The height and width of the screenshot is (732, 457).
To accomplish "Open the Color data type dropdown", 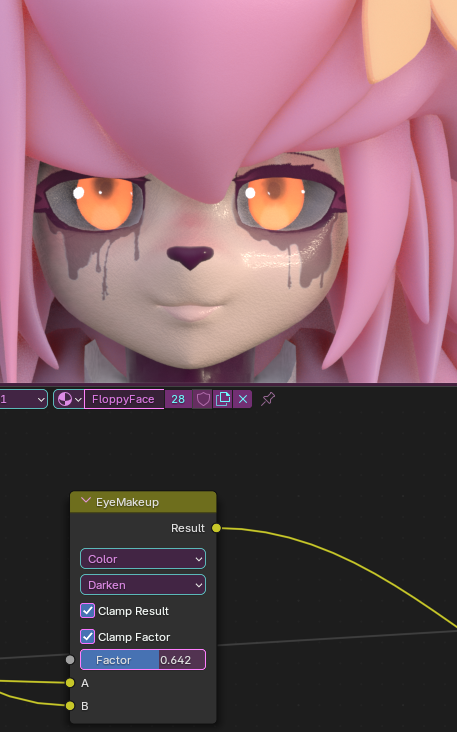I will tap(143, 559).
